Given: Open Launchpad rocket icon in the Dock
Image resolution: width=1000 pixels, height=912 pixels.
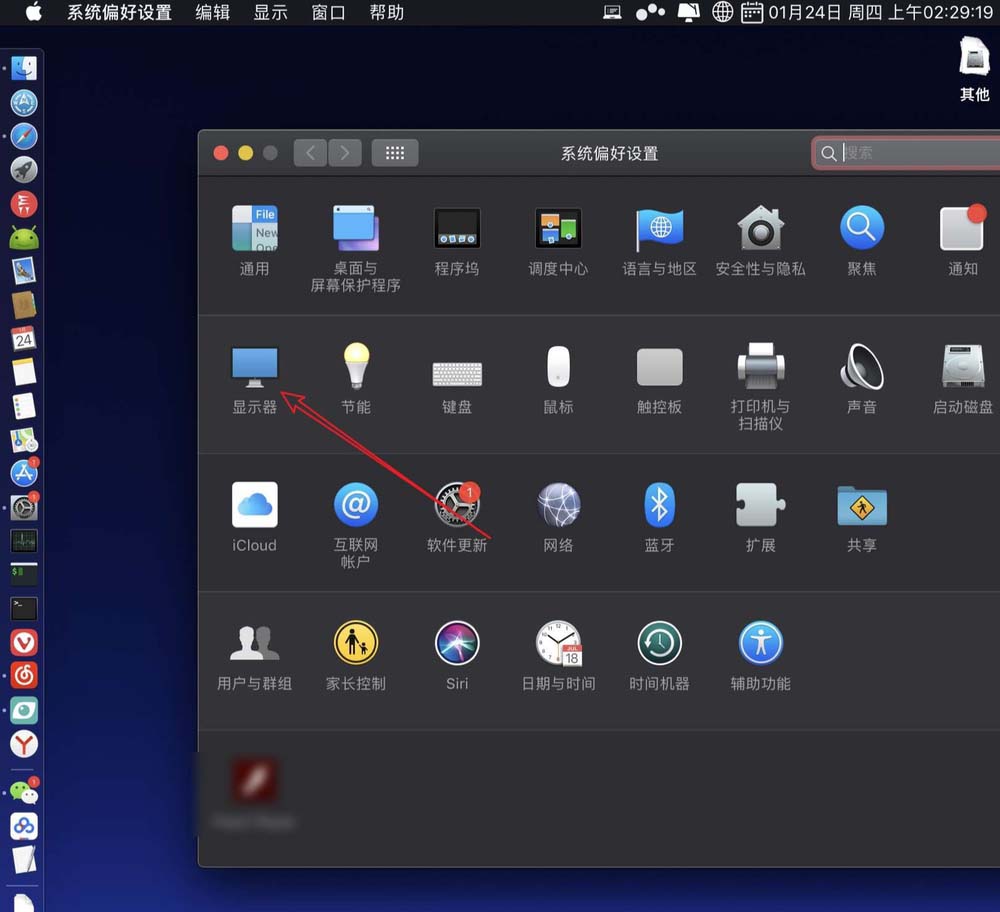Looking at the screenshot, I should point(24,170).
